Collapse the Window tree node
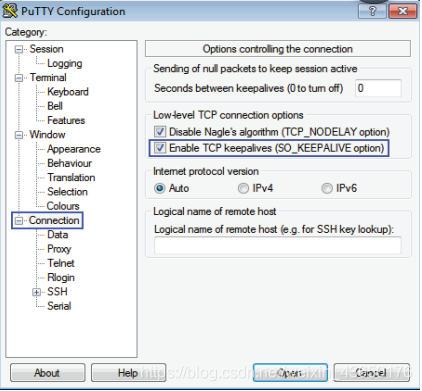Image resolution: width=422 pixels, height=391 pixels. tap(19, 135)
